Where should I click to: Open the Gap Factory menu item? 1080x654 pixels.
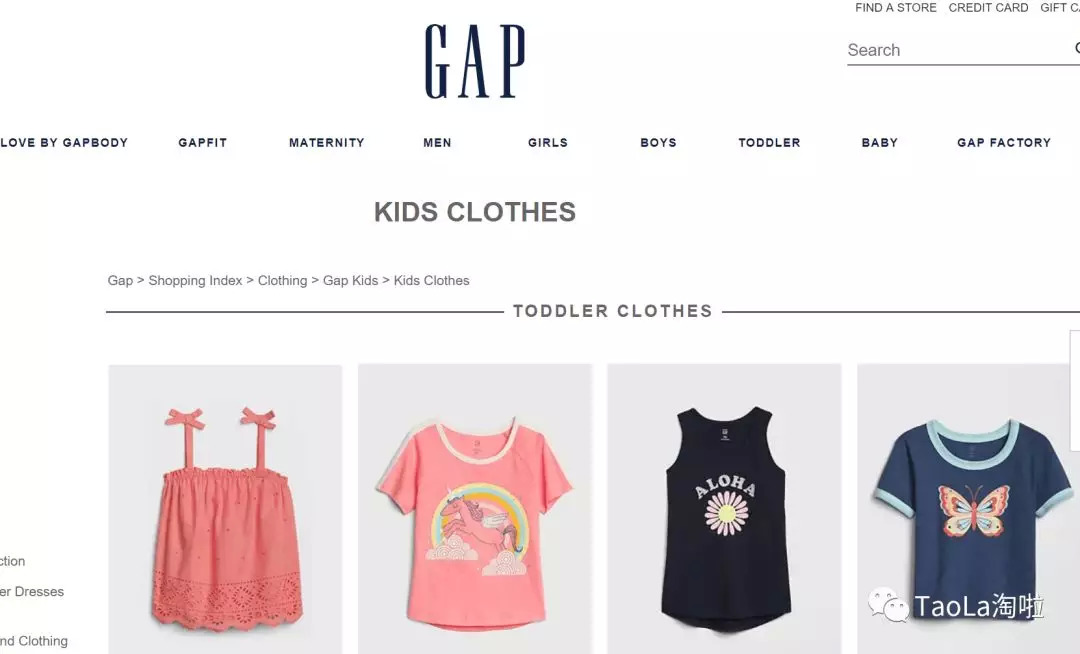pos(1004,143)
